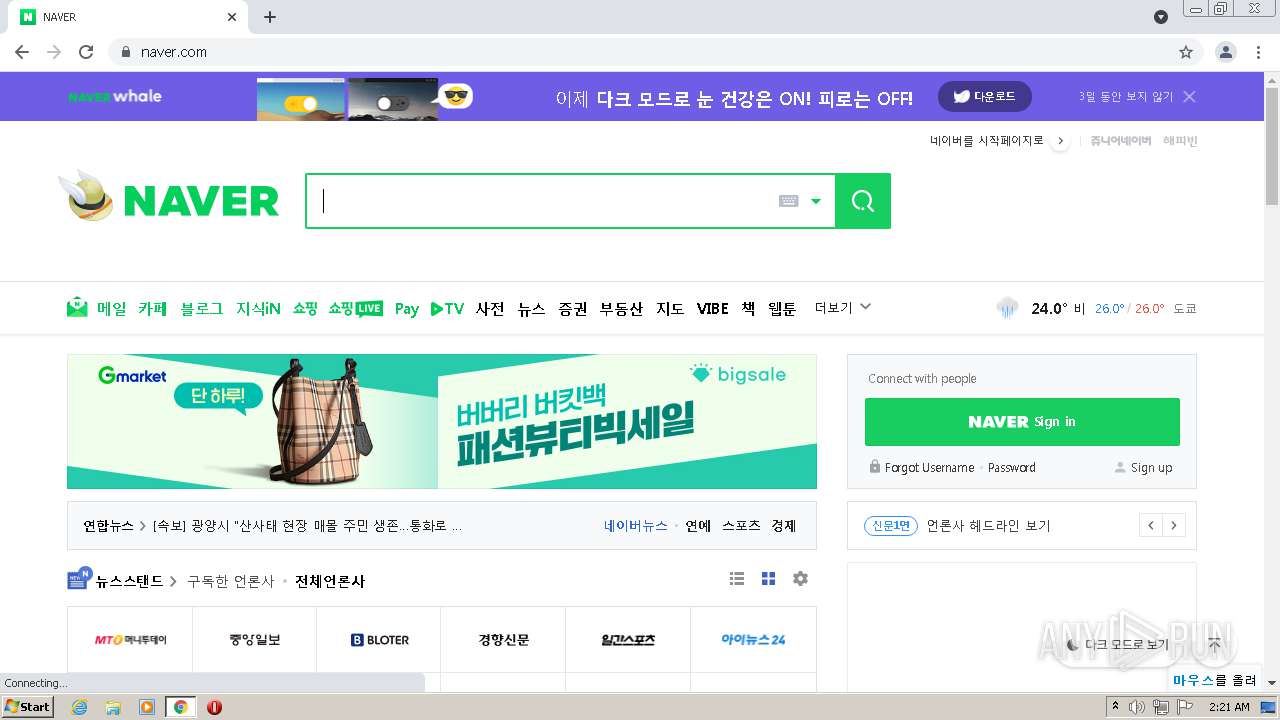Open the 스포츠 news category

pyautogui.click(x=741, y=525)
